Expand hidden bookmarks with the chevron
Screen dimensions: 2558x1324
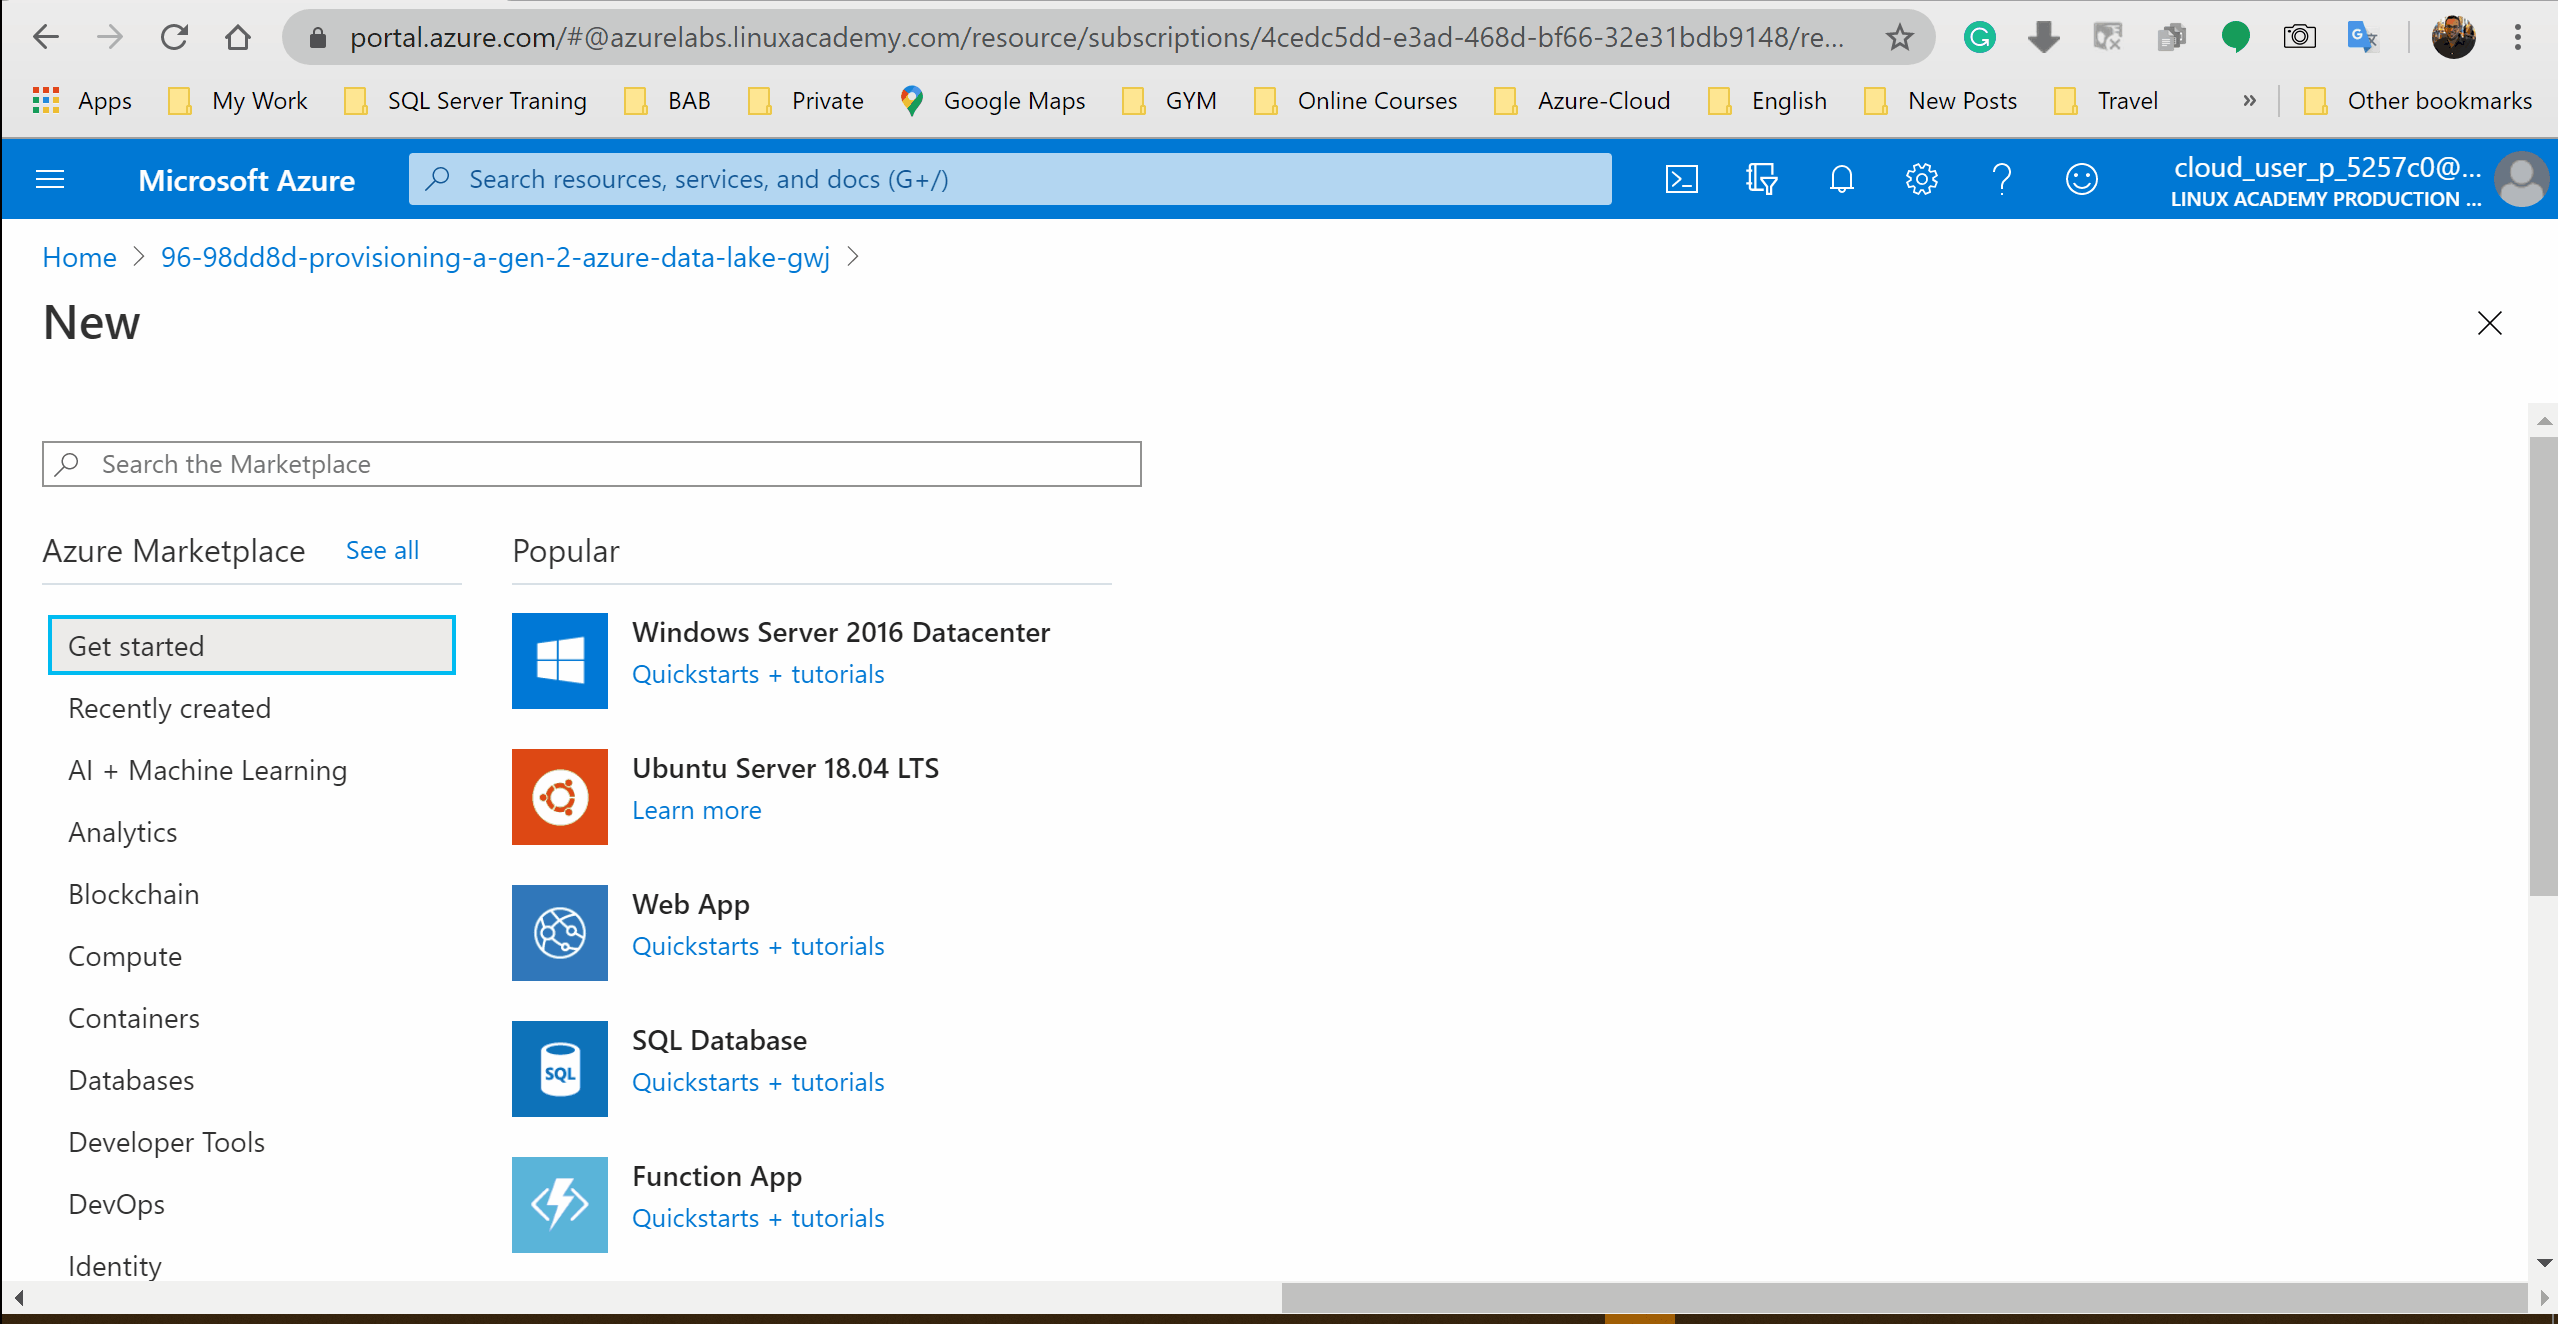point(2249,100)
